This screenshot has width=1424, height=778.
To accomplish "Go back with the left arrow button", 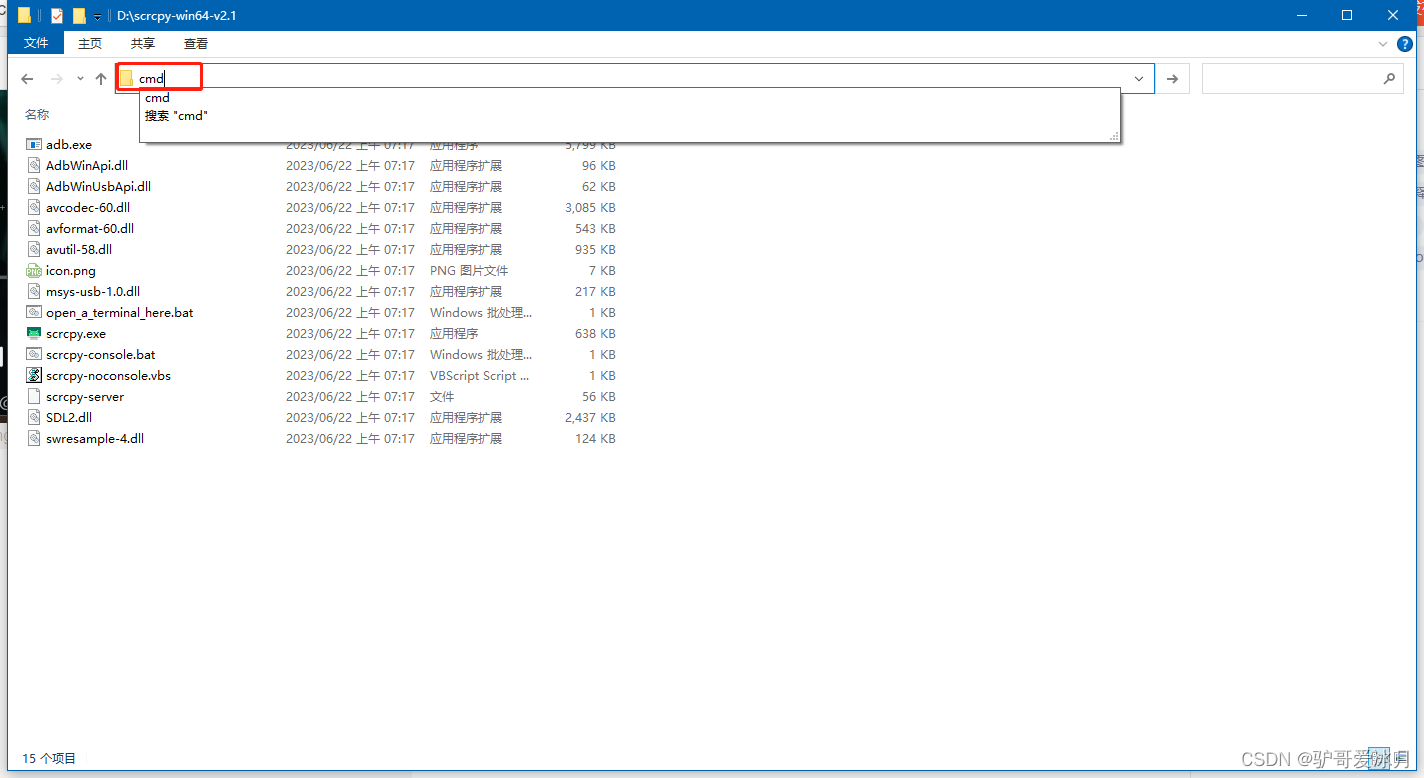I will coord(27,79).
